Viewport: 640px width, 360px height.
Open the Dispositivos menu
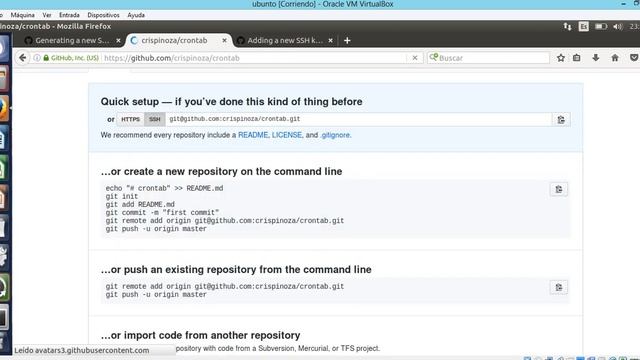(103, 15)
